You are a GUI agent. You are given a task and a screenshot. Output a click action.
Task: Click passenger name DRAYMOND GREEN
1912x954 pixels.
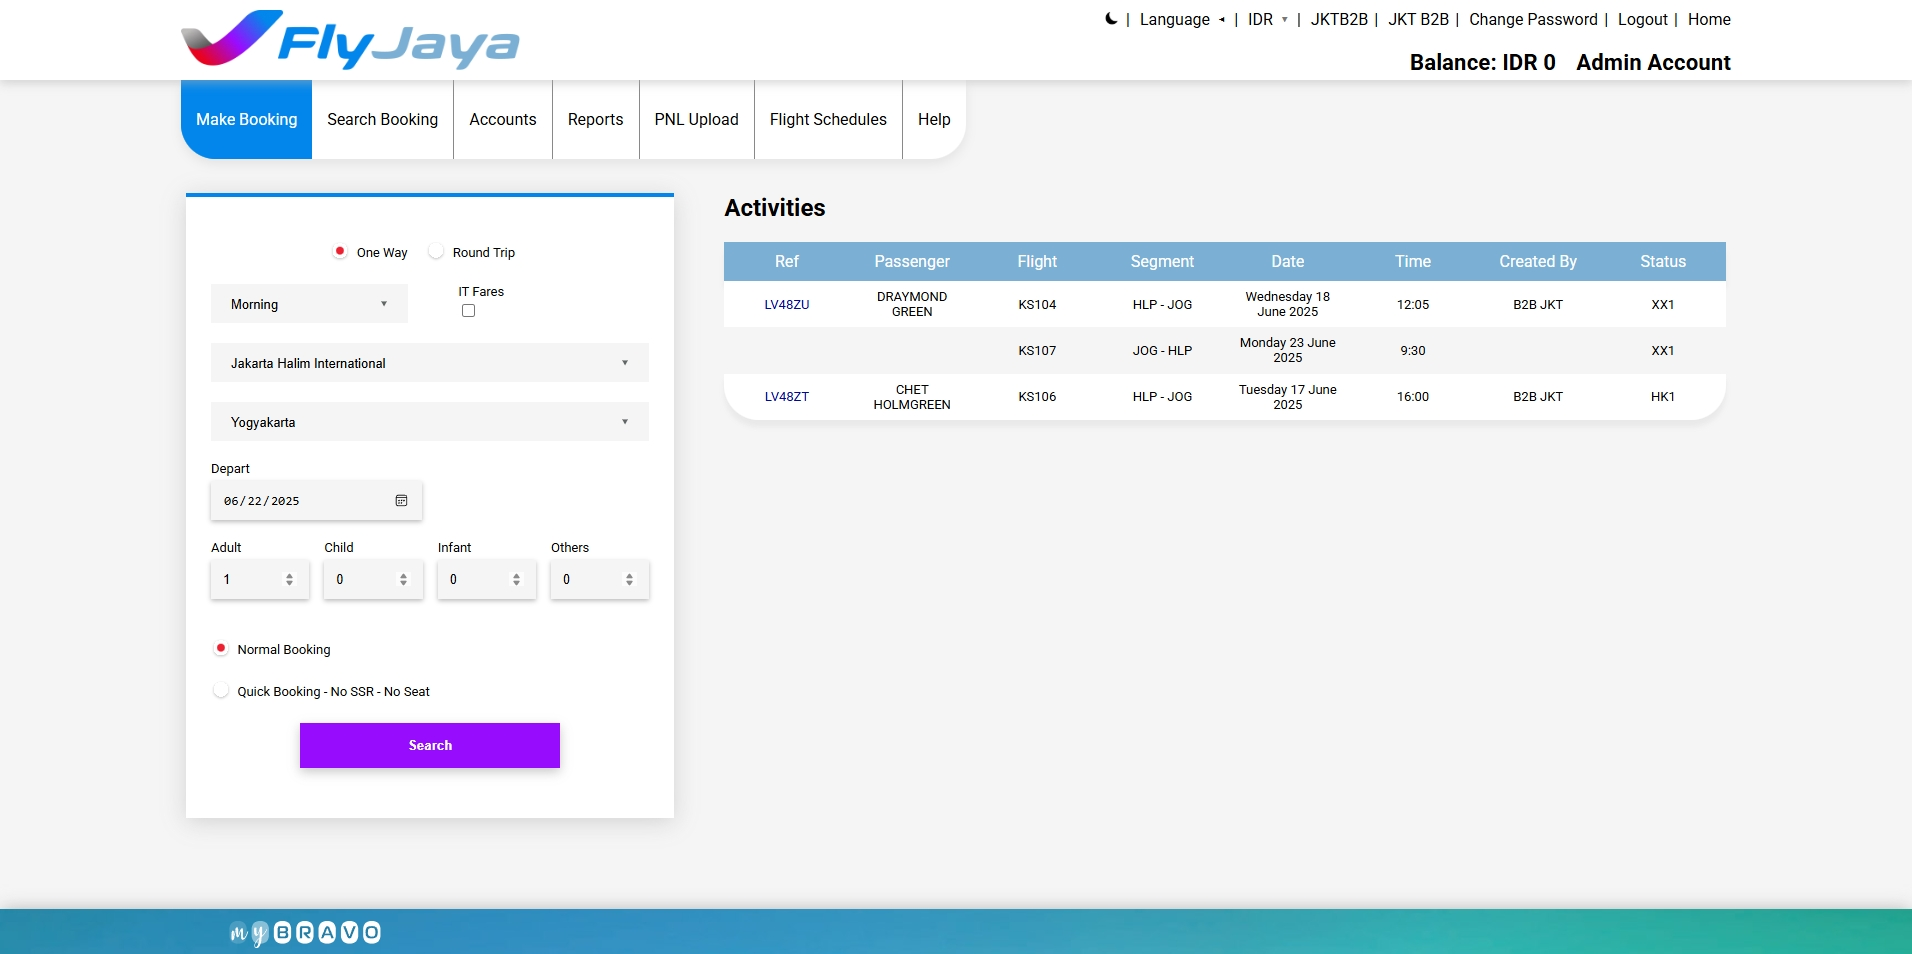pos(912,304)
